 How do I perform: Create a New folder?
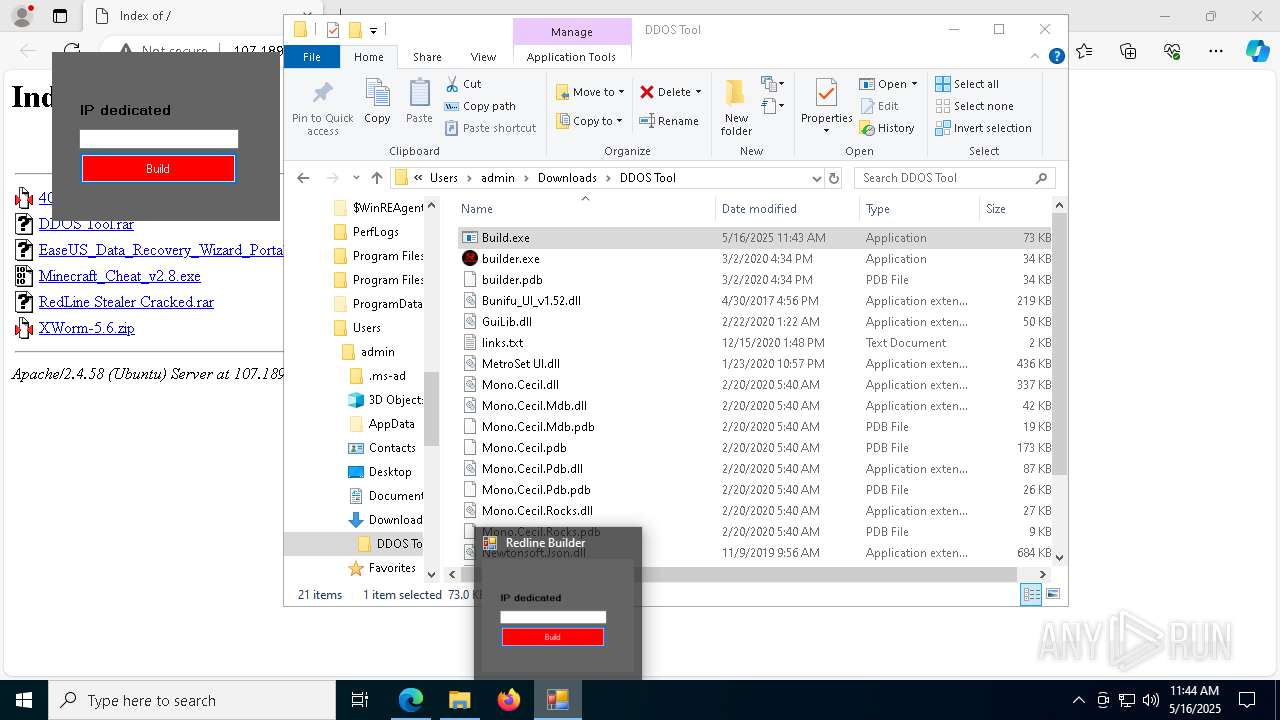[x=736, y=108]
